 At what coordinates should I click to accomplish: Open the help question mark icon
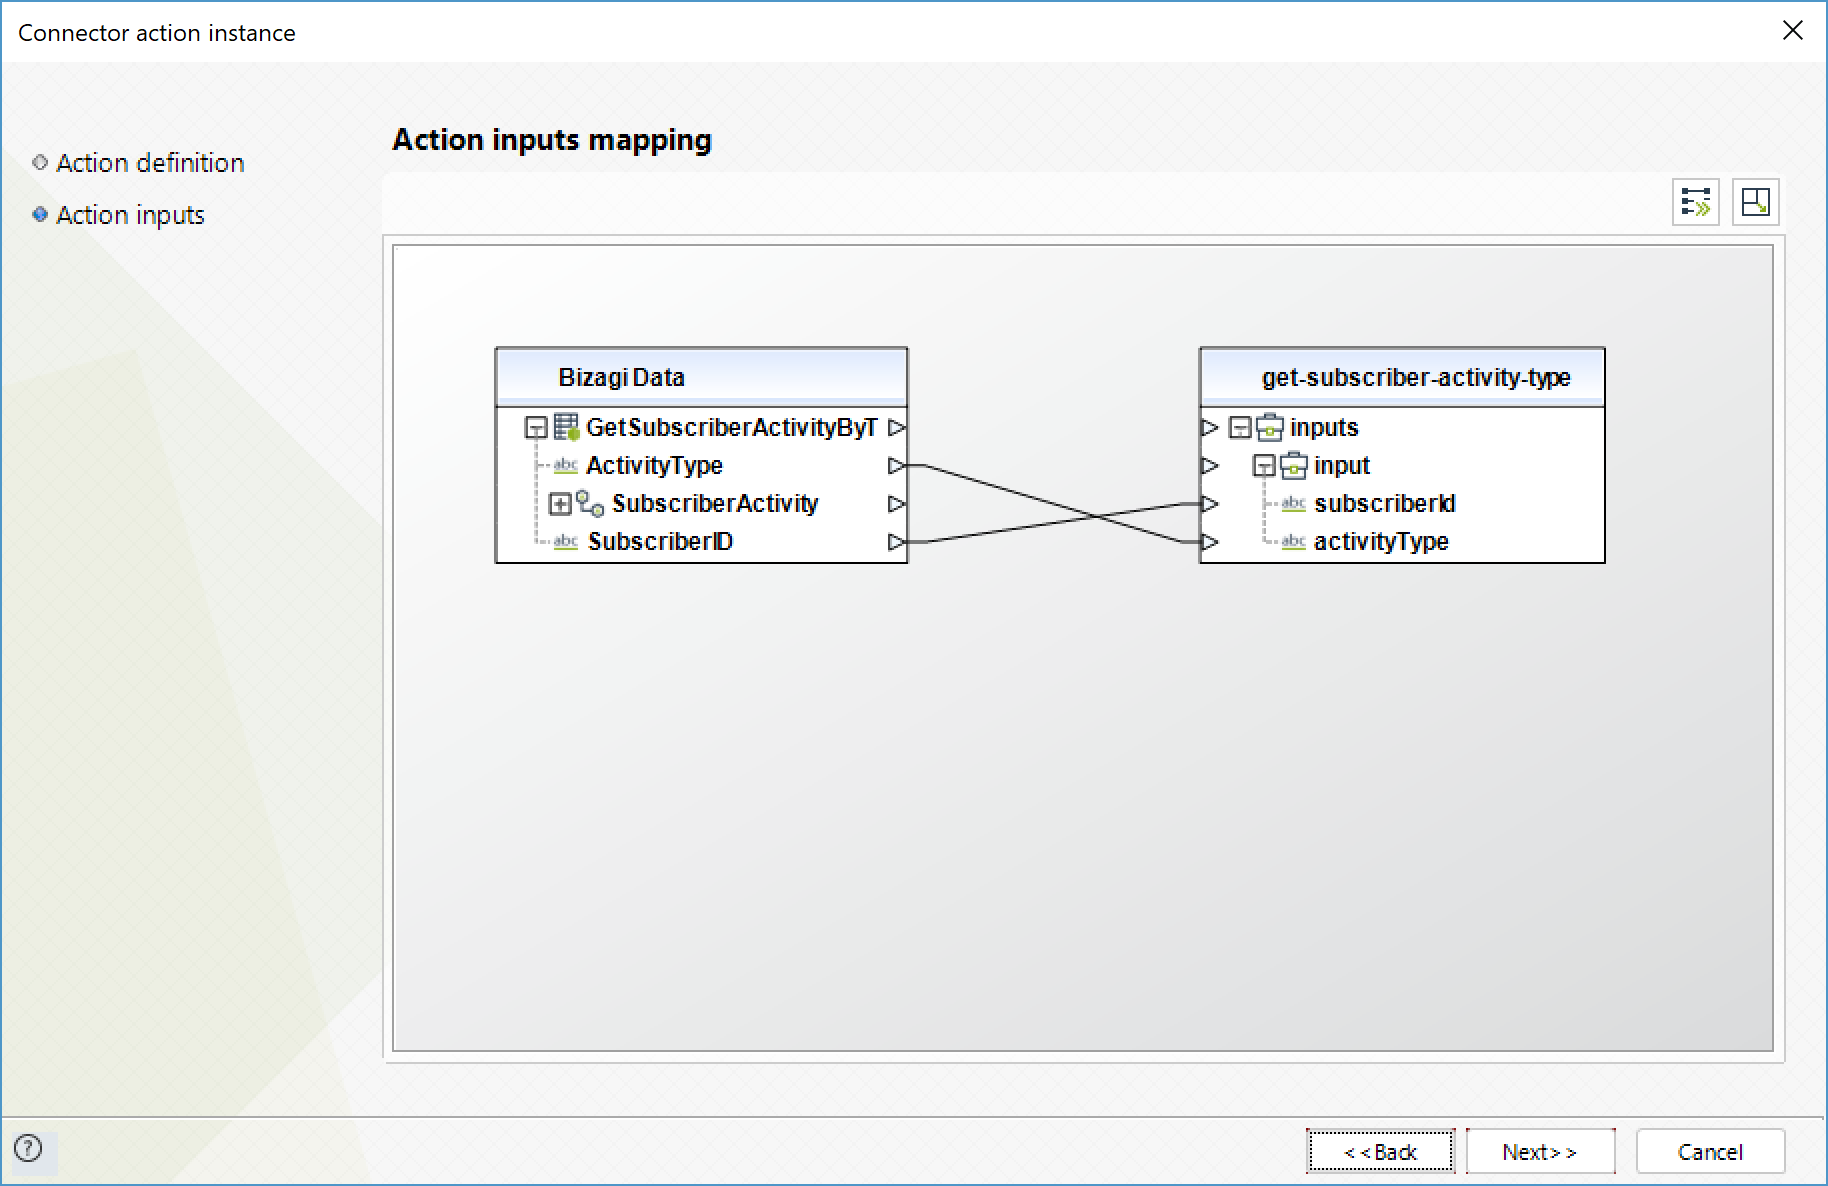[28, 1148]
